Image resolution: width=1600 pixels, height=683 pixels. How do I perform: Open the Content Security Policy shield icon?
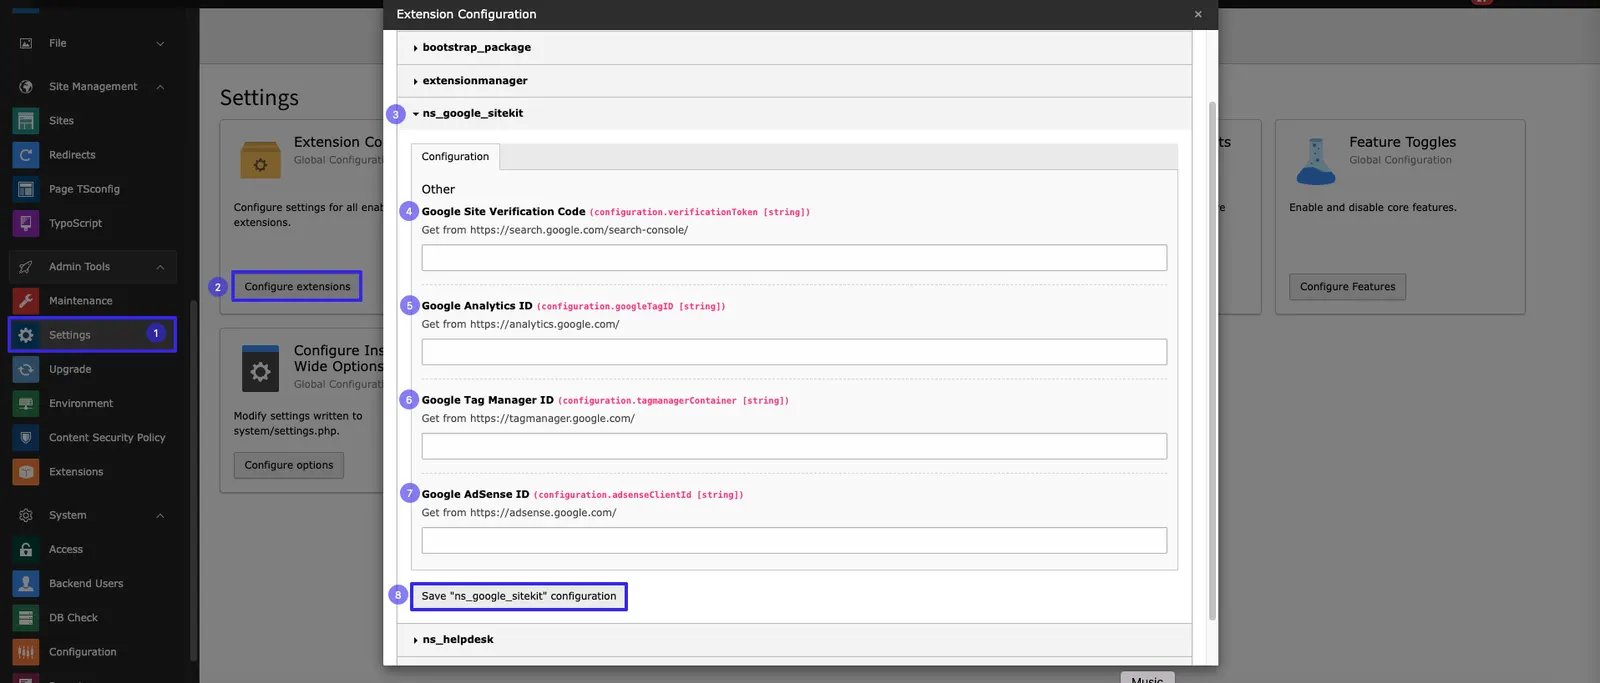(x=26, y=438)
